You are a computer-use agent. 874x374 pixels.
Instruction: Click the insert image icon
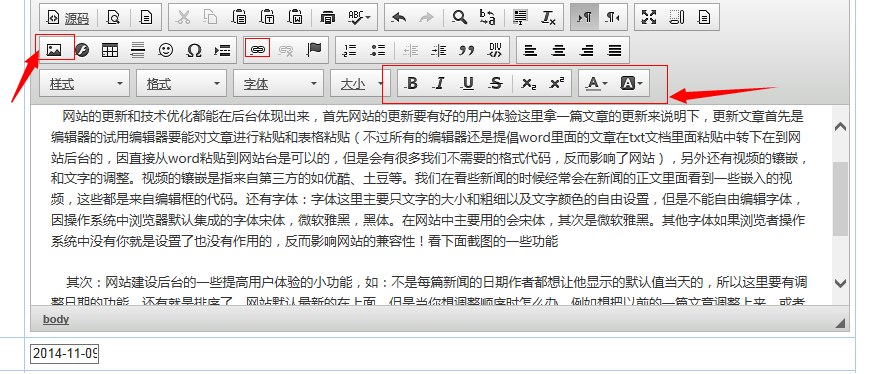click(x=54, y=50)
